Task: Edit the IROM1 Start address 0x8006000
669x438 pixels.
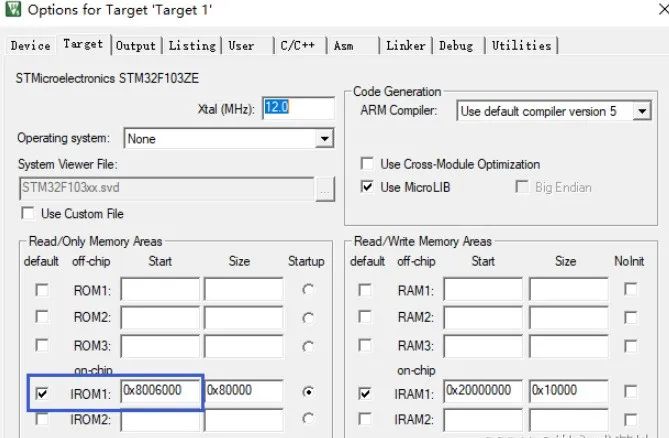Action: point(160,391)
